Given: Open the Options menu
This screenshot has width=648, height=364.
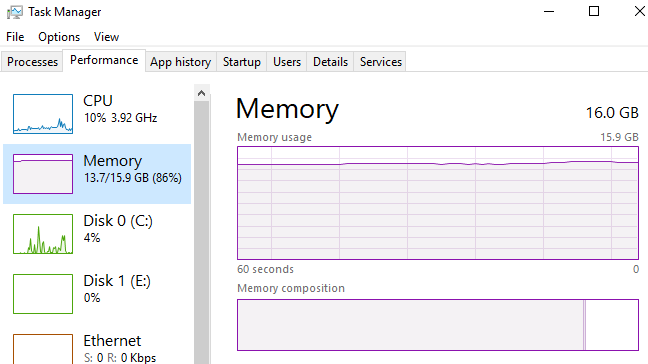Looking at the screenshot, I should point(59,37).
